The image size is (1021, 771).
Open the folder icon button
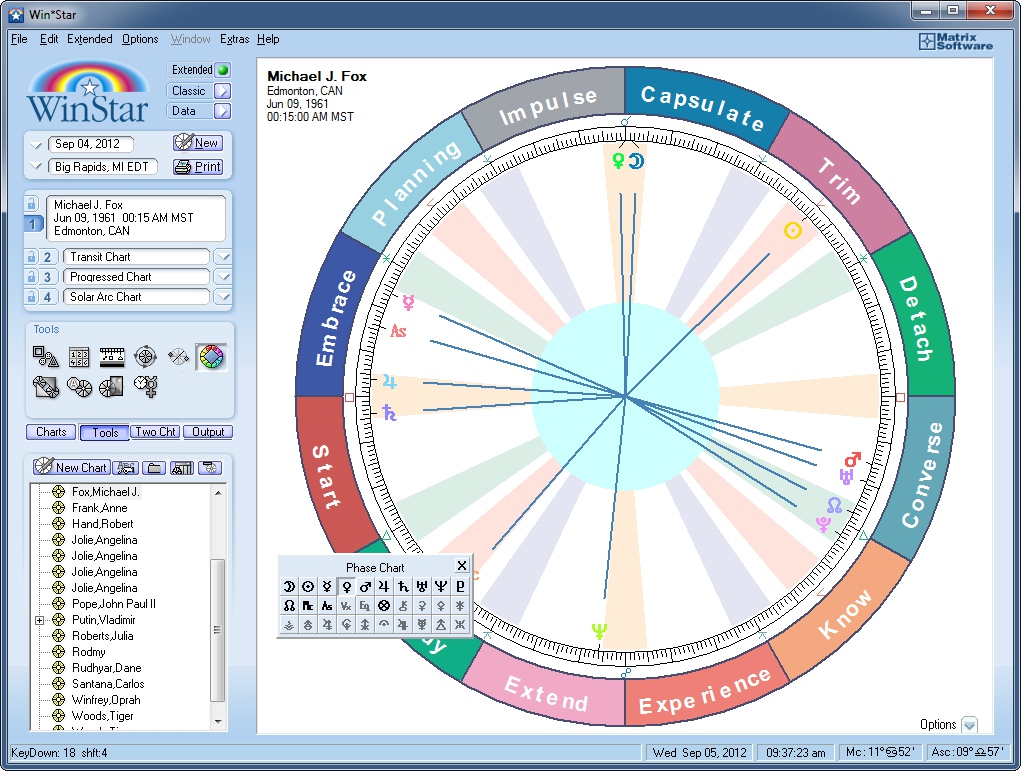tap(154, 468)
